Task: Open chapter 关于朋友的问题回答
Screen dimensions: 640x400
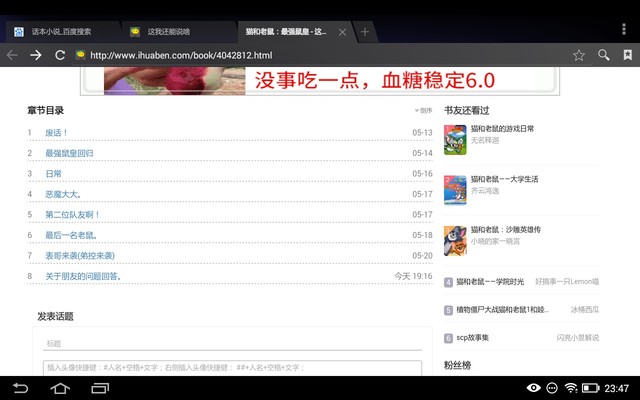Action: point(83,276)
